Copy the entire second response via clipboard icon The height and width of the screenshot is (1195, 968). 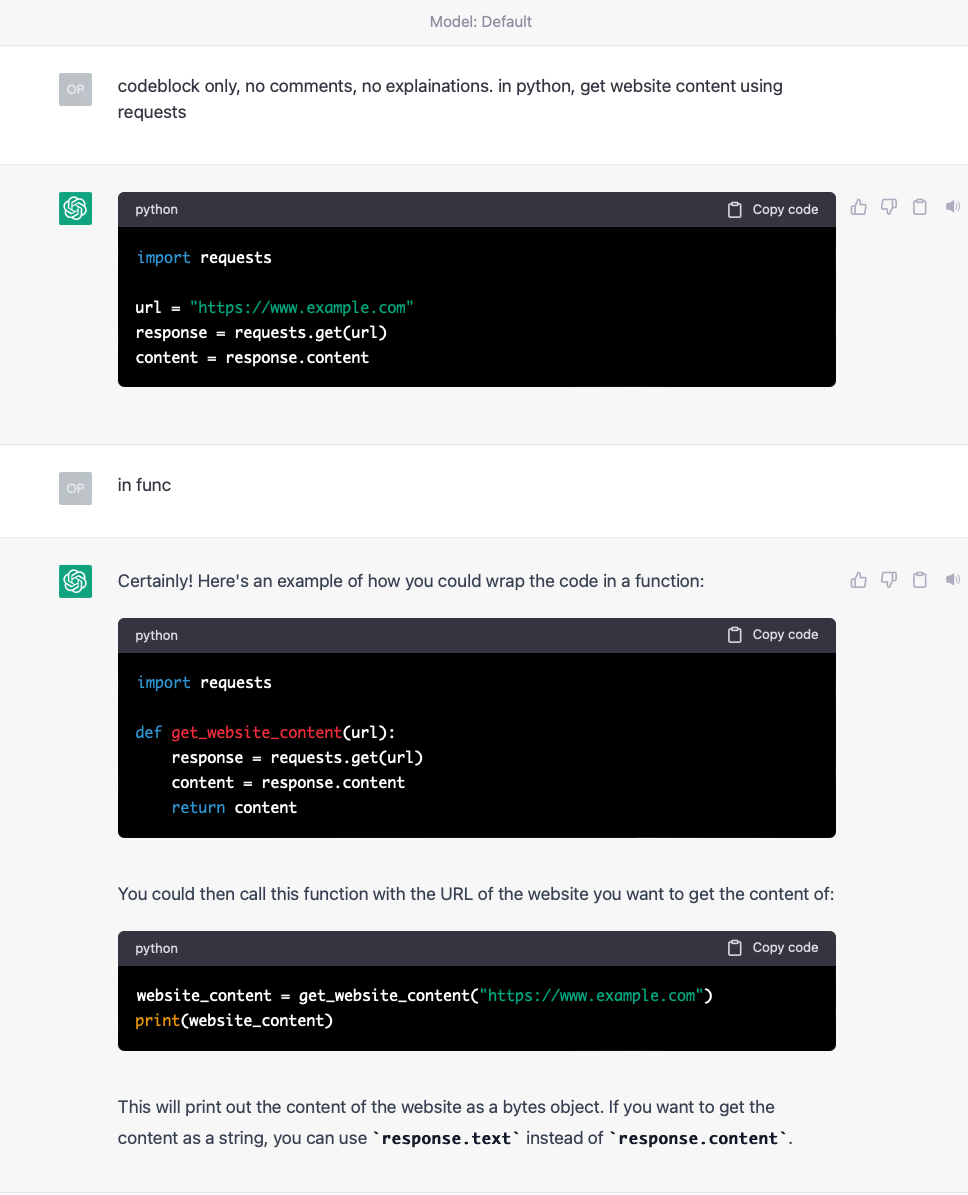[920, 580]
